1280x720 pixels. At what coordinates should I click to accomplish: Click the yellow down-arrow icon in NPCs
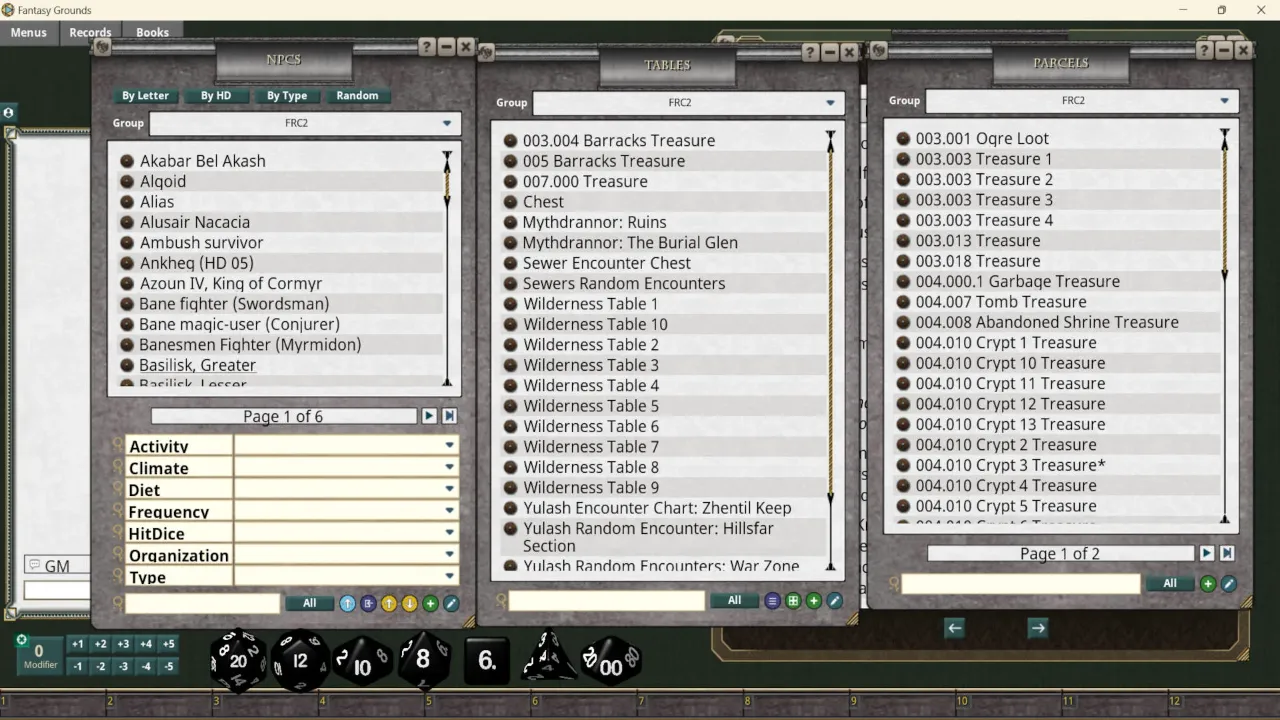[409, 603]
